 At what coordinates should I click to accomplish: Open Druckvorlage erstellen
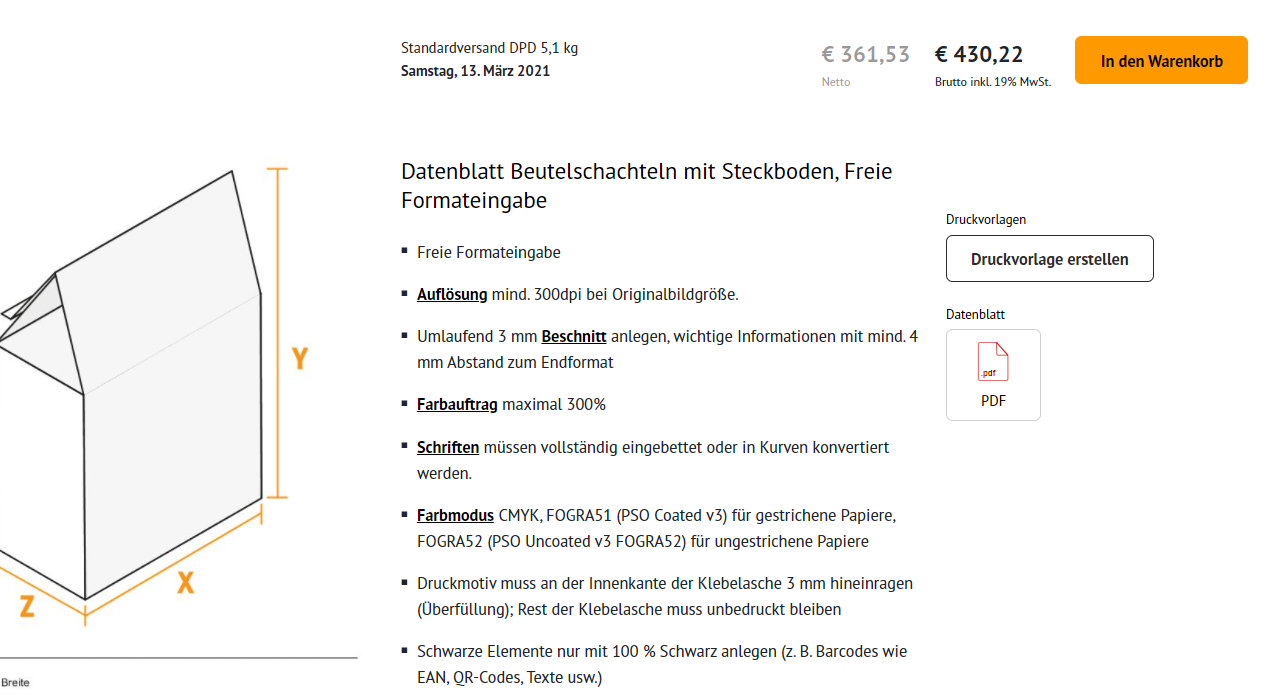point(1050,259)
